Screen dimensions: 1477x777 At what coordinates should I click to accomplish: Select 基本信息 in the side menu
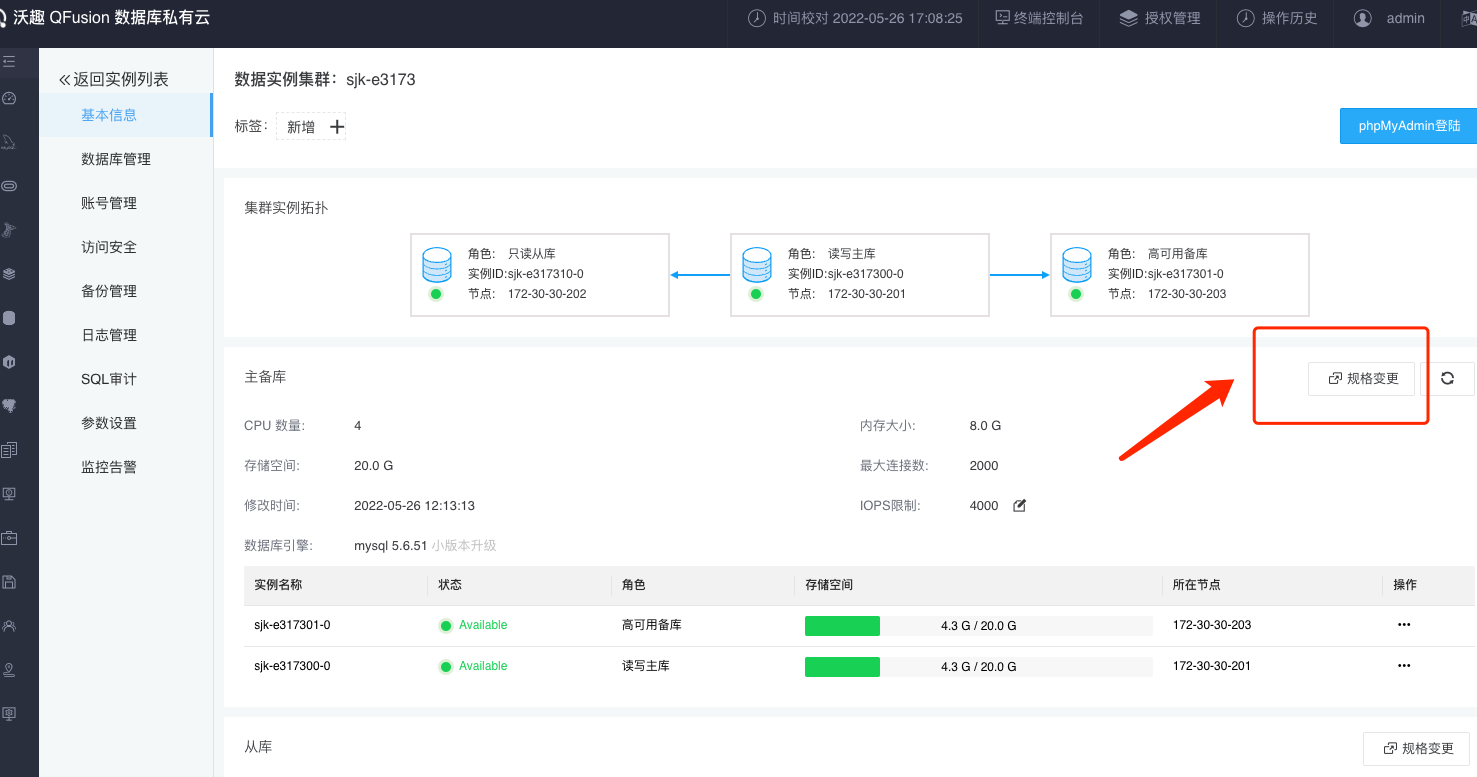[x=126, y=115]
